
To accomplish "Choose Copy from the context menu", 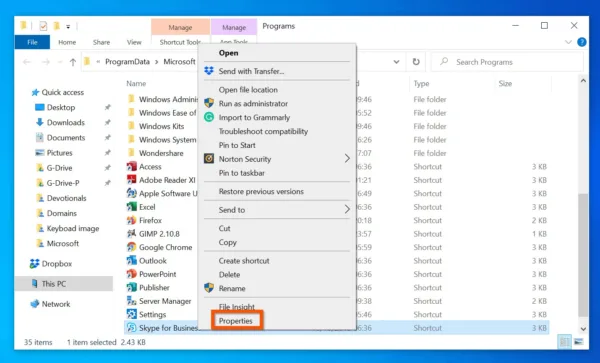I will [227, 242].
